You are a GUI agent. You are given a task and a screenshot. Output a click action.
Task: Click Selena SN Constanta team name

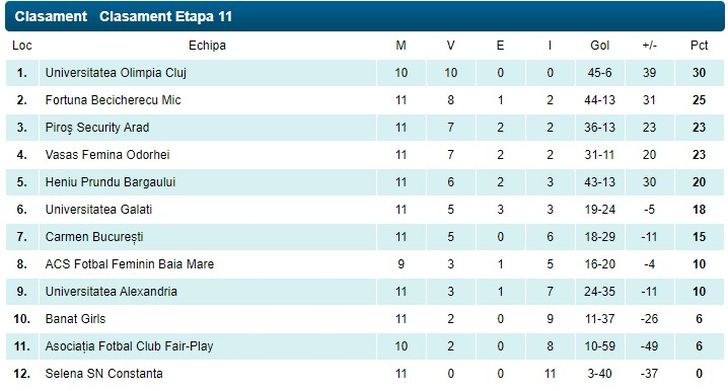pos(104,374)
